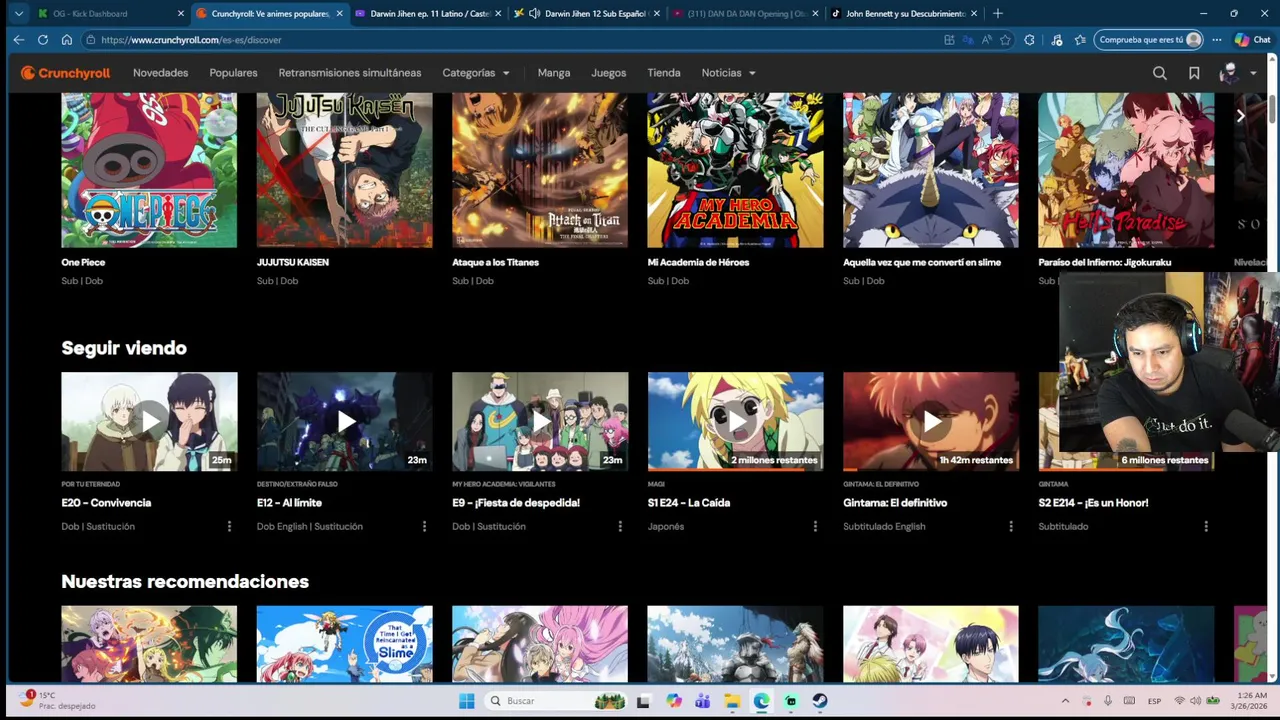Click the browser back arrow
The height and width of the screenshot is (720, 1280).
click(x=18, y=40)
